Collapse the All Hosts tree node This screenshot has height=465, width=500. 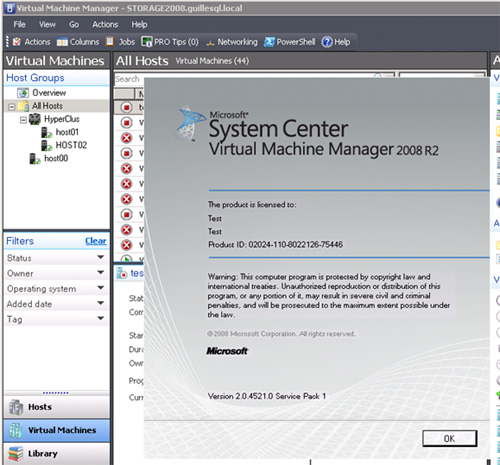pos(12,107)
